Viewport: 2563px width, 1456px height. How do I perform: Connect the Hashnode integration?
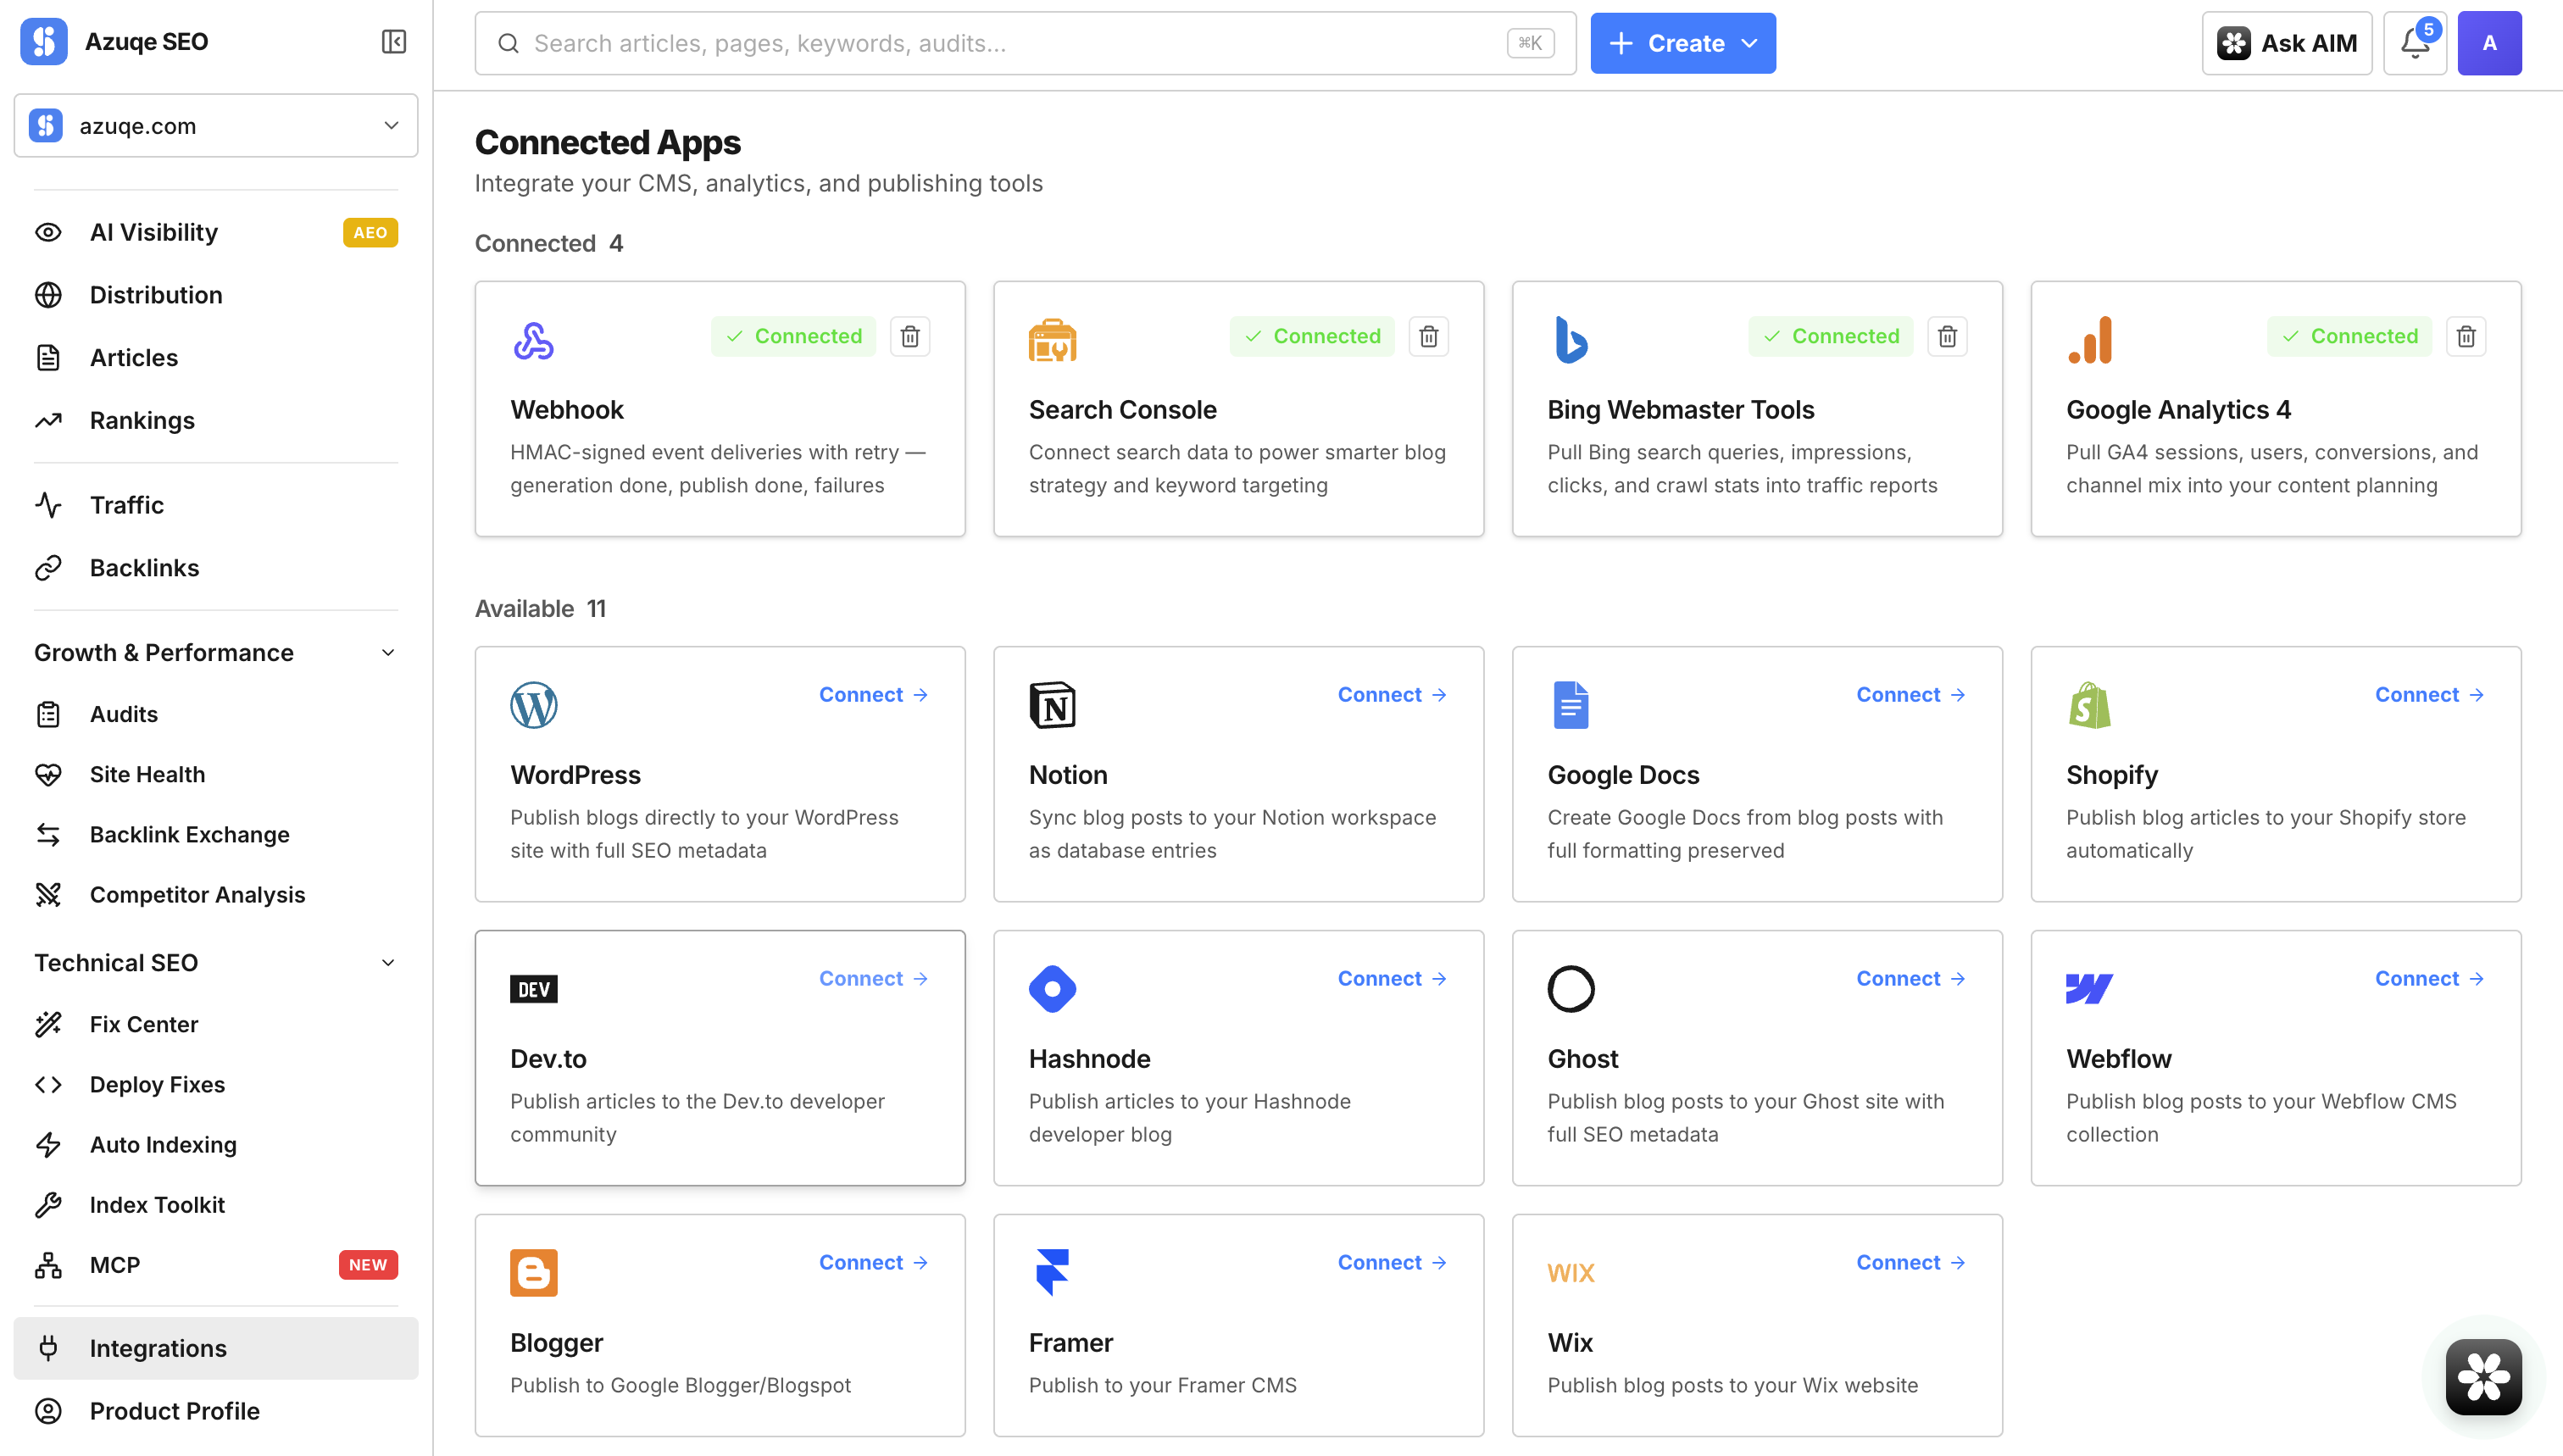pyautogui.click(x=1392, y=979)
